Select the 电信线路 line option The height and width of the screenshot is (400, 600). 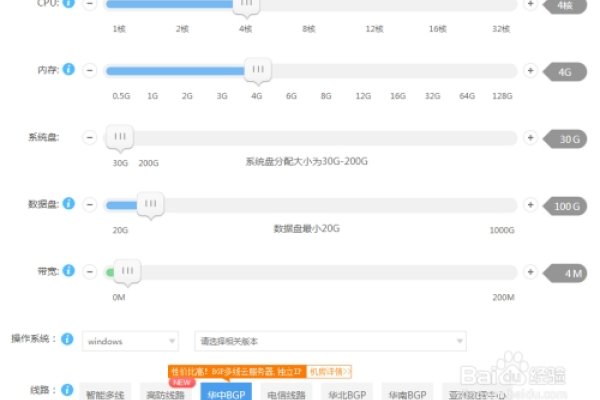click(287, 392)
